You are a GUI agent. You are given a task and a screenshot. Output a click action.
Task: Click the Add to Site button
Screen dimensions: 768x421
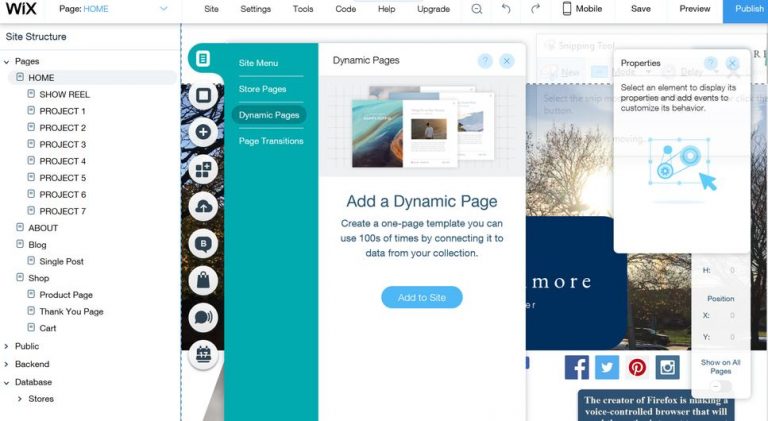tap(422, 297)
